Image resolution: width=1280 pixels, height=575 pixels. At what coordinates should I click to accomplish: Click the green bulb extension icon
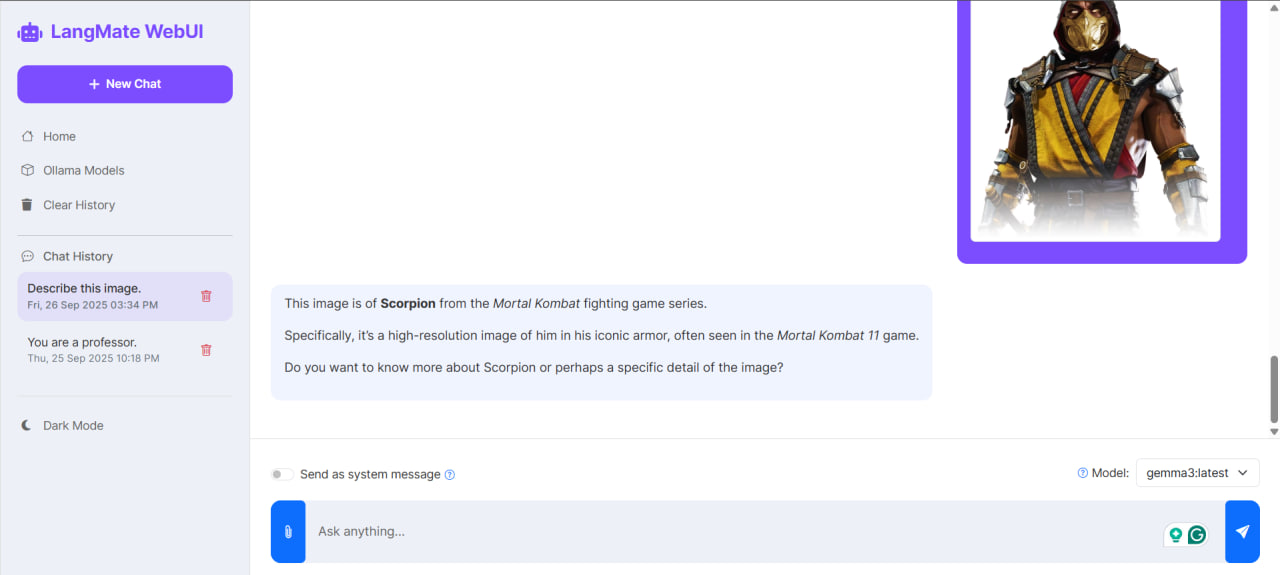[1175, 535]
